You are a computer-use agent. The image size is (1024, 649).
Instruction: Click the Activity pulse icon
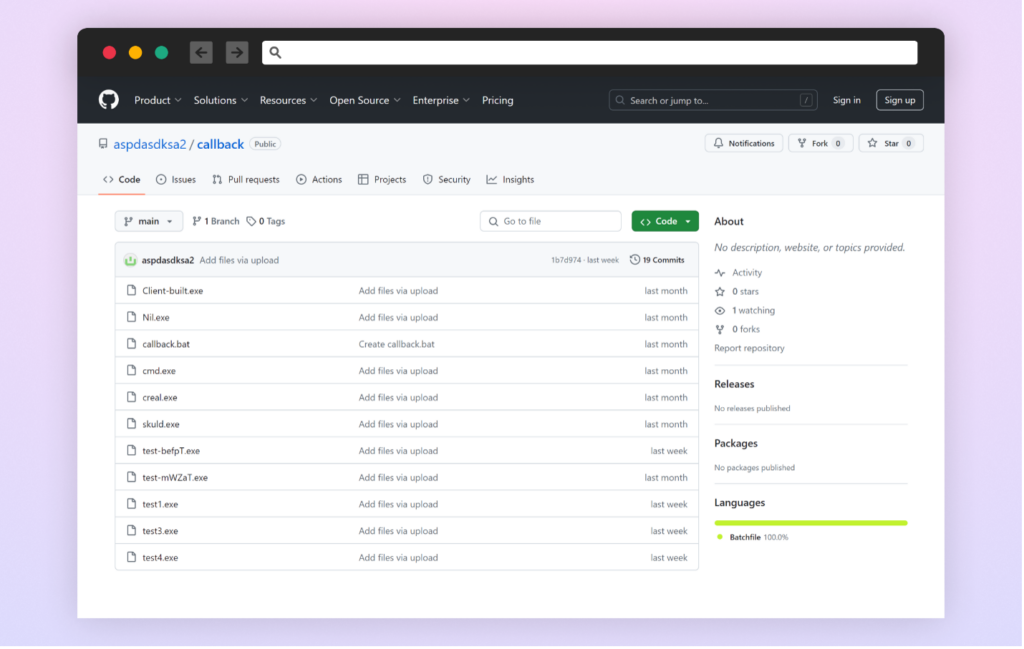tap(720, 273)
